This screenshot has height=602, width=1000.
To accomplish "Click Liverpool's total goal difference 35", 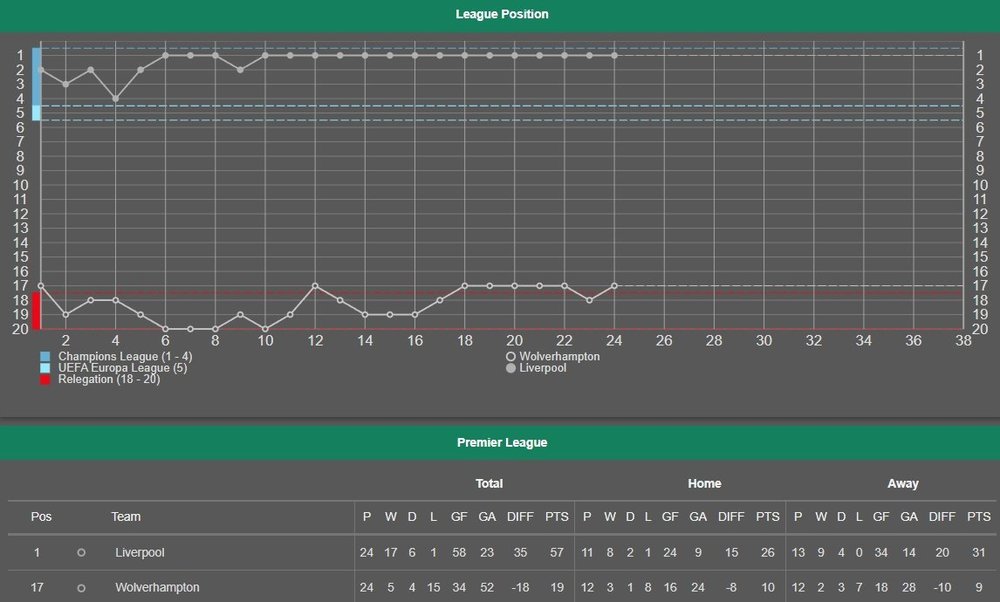I will (520, 553).
